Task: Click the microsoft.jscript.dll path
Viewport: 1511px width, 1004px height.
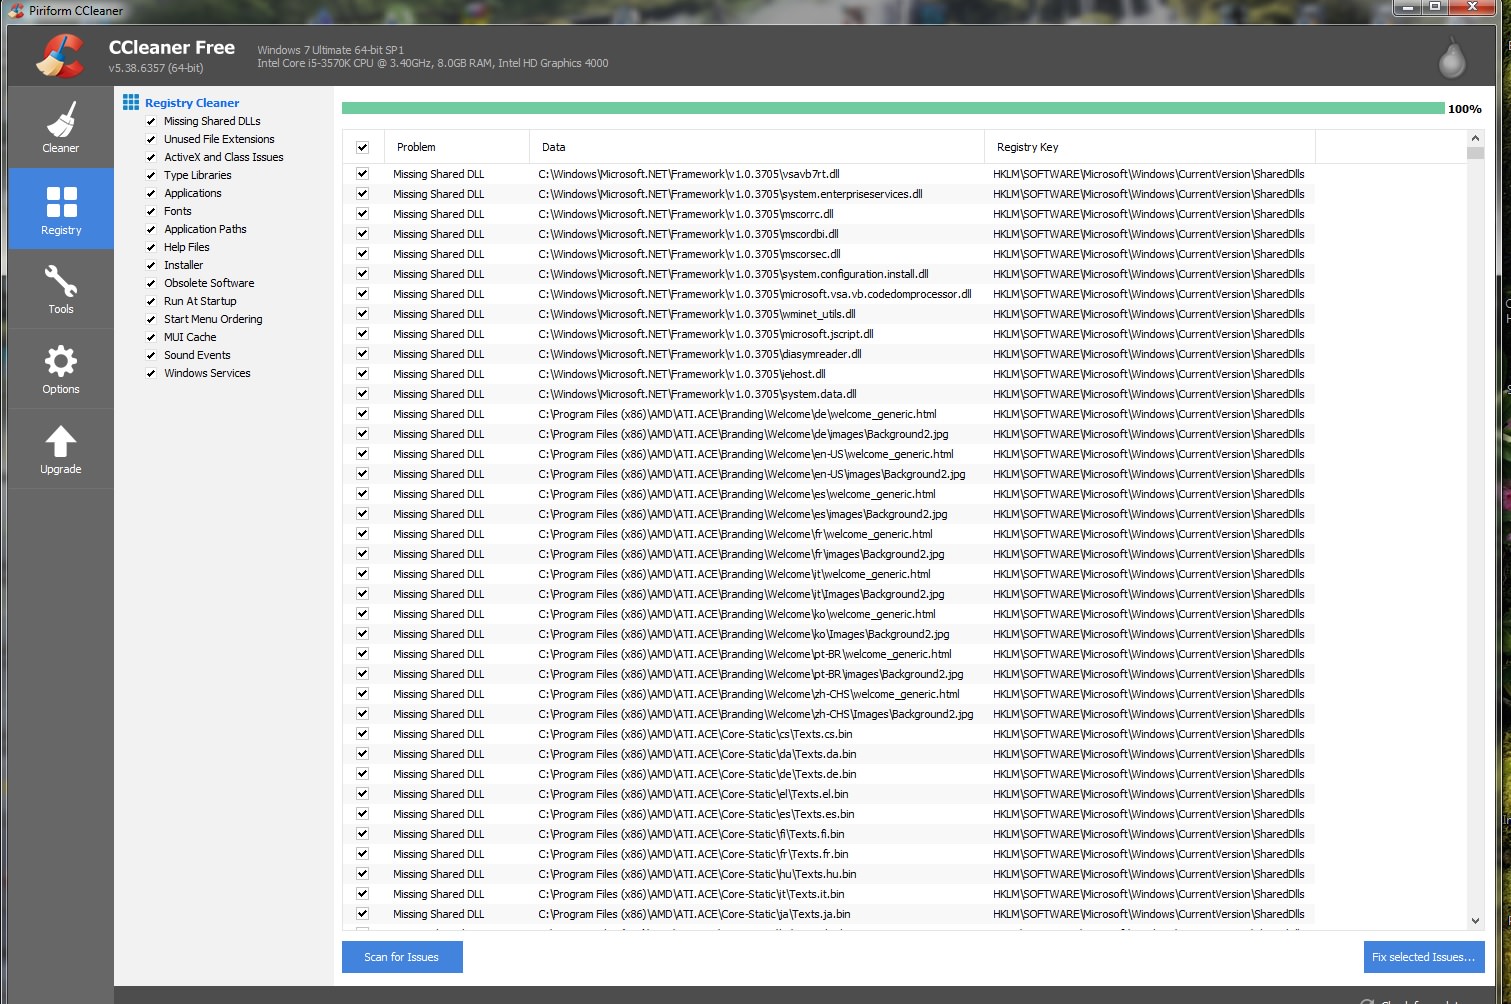Action: coord(706,334)
